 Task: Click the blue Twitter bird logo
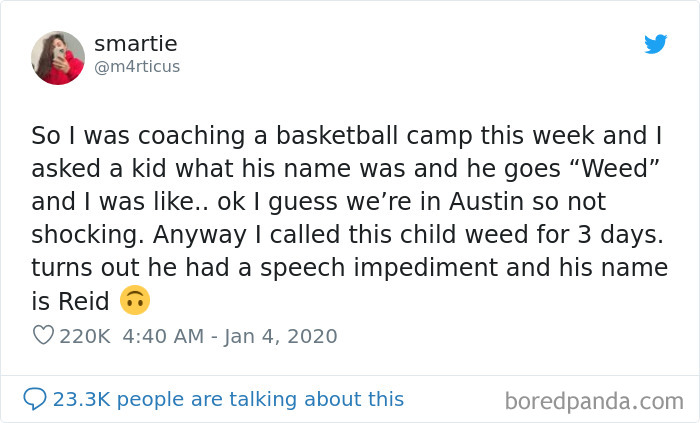click(655, 44)
